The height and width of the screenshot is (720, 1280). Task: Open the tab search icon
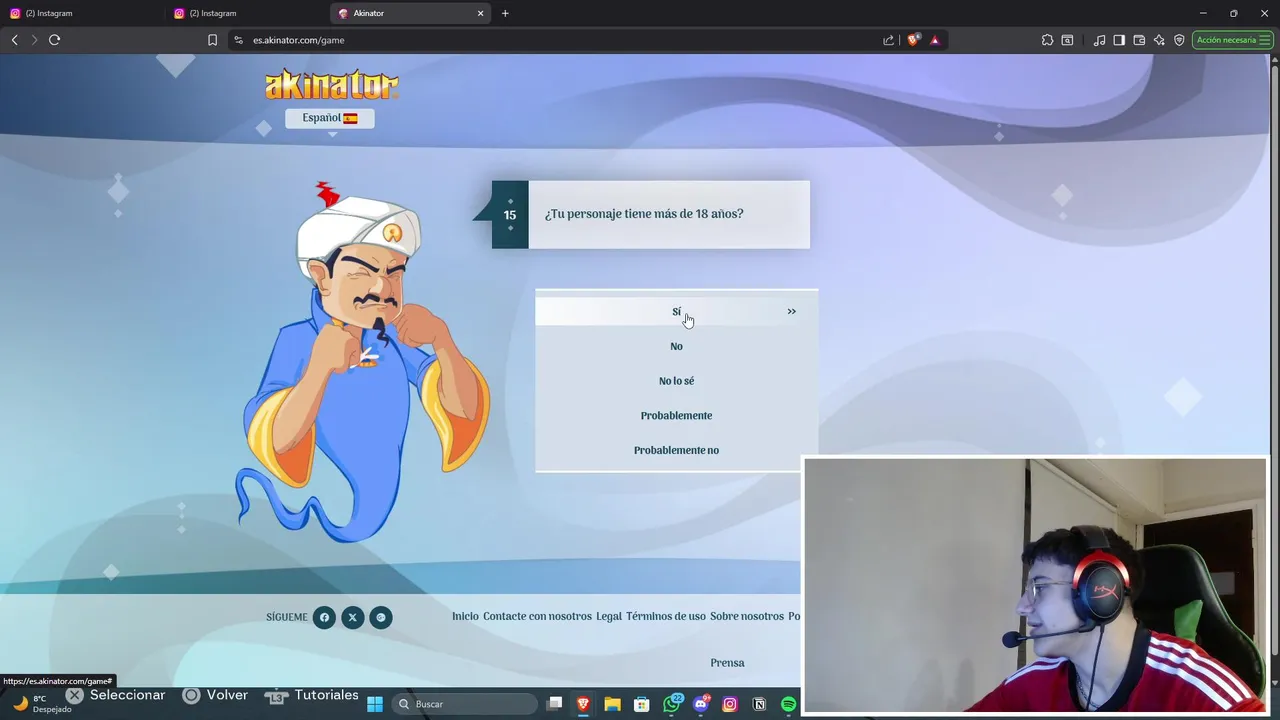pos(1067,40)
